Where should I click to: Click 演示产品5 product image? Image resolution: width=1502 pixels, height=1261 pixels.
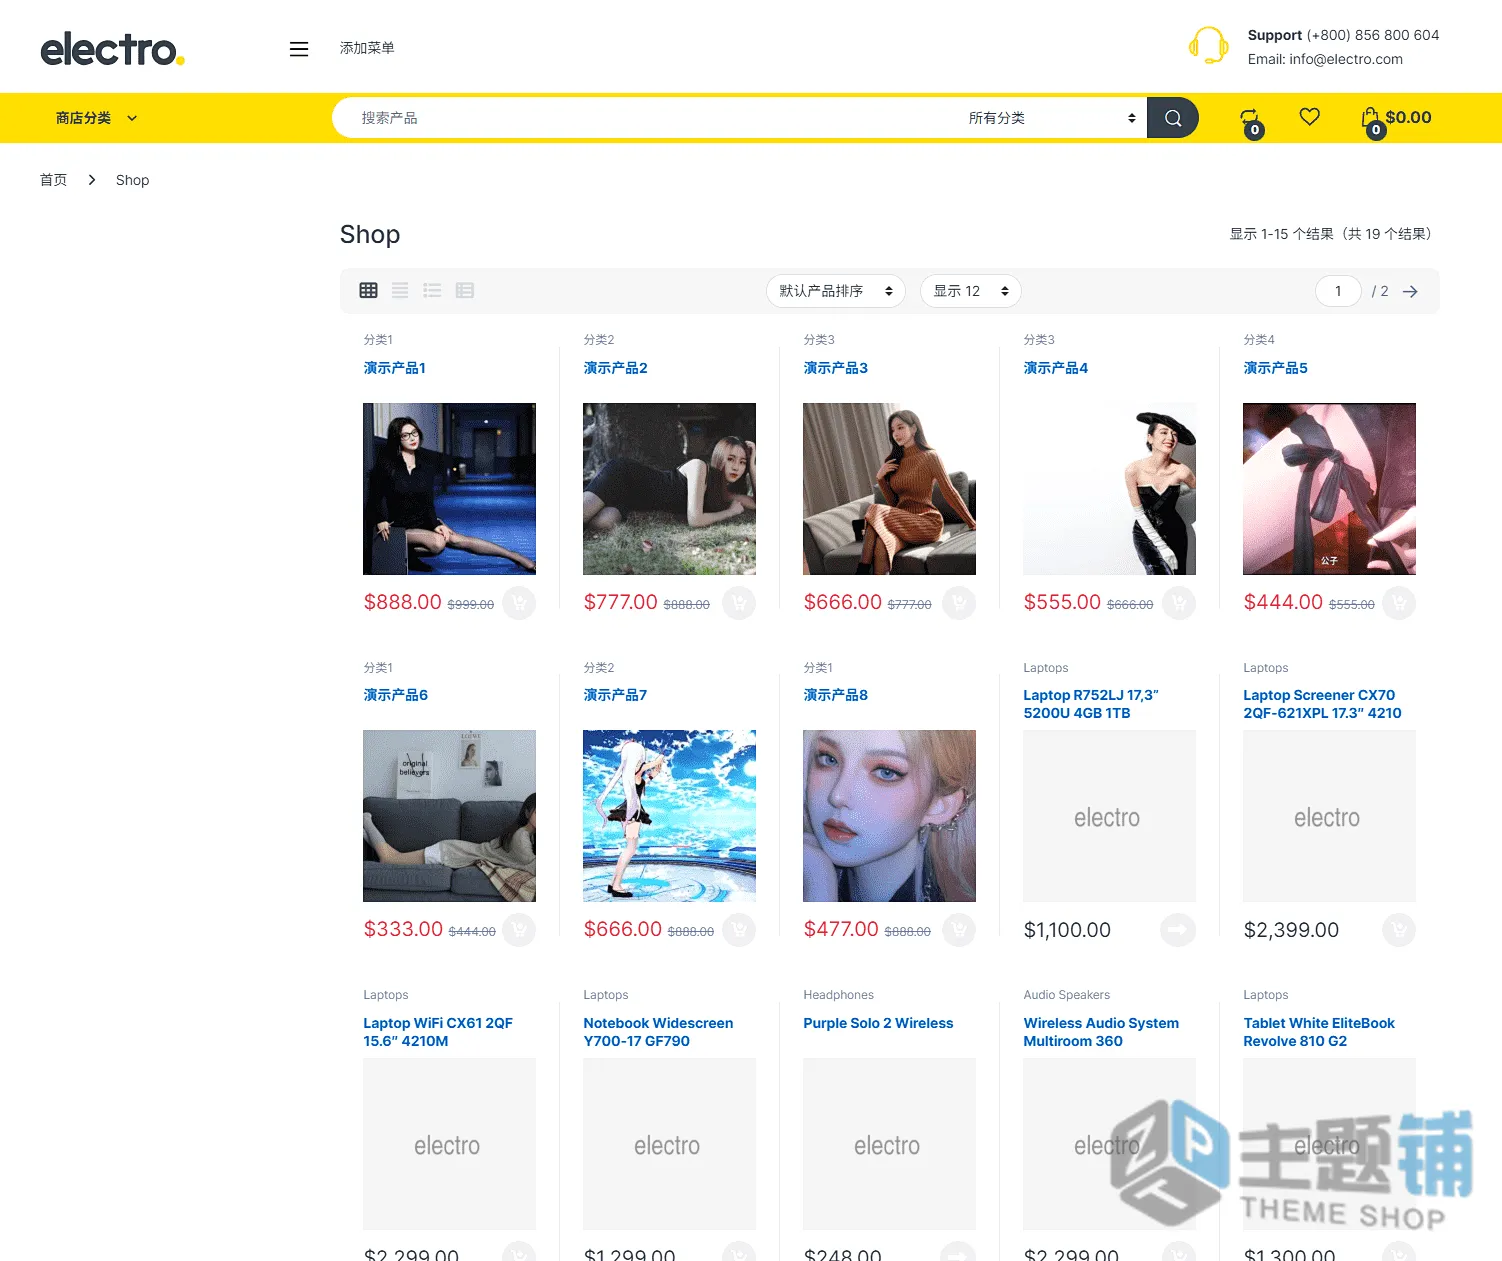(1329, 489)
